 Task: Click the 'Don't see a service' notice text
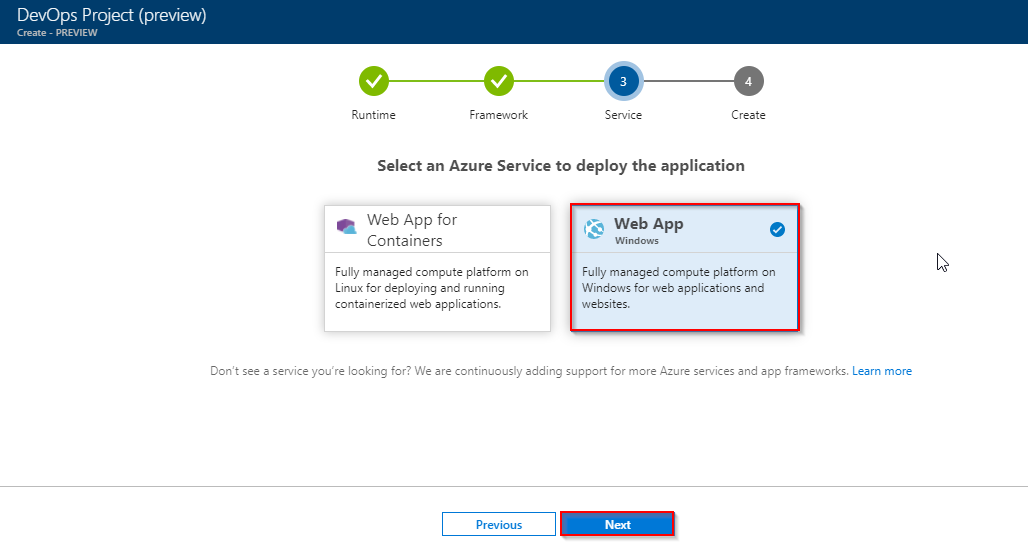point(529,371)
